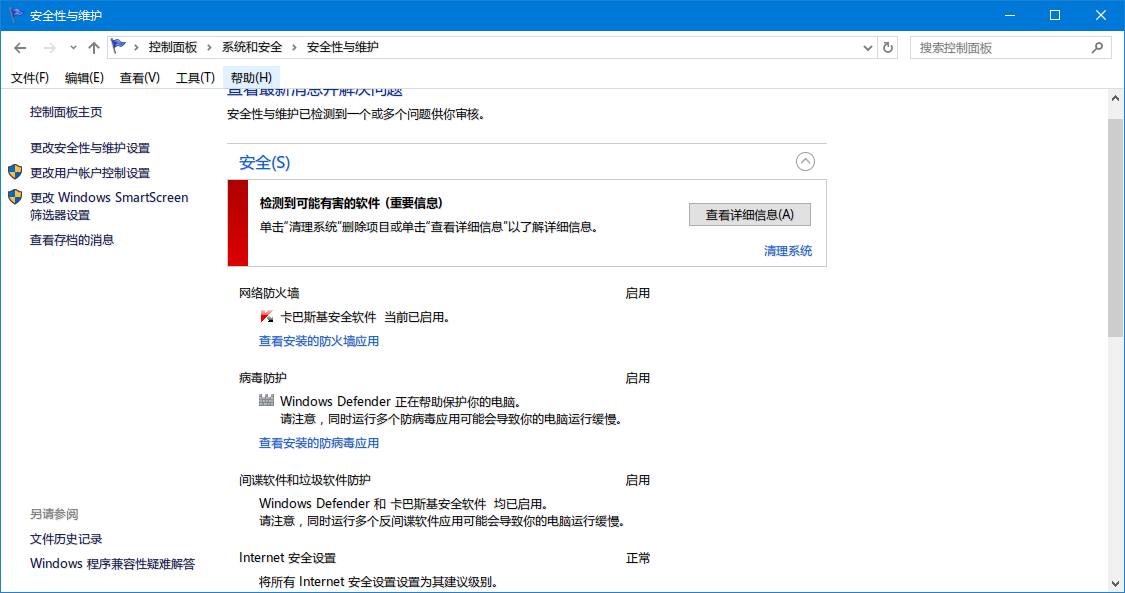Viewport: 1125px width, 593px height.
Task: Expand the breadcrumb arrow after 控制面板
Action: click(x=210, y=47)
